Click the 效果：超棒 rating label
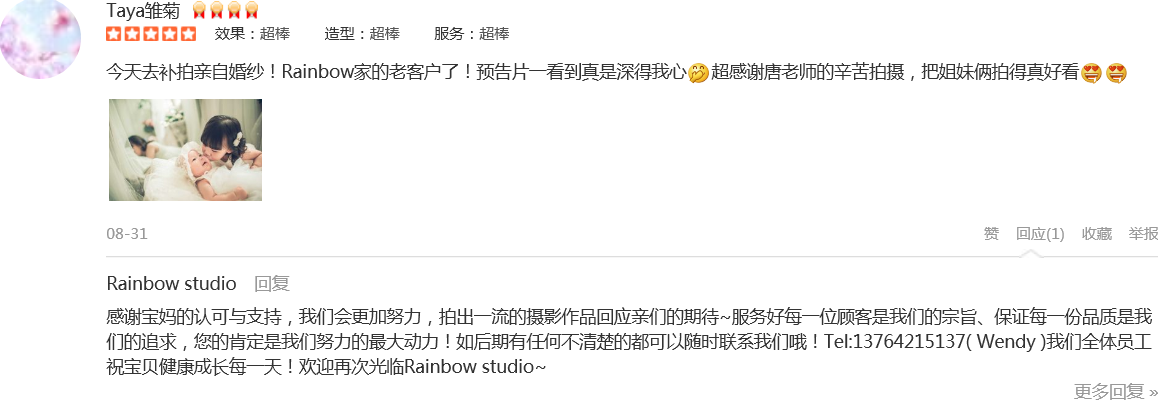The width and height of the screenshot is (1158, 400). coord(252,34)
